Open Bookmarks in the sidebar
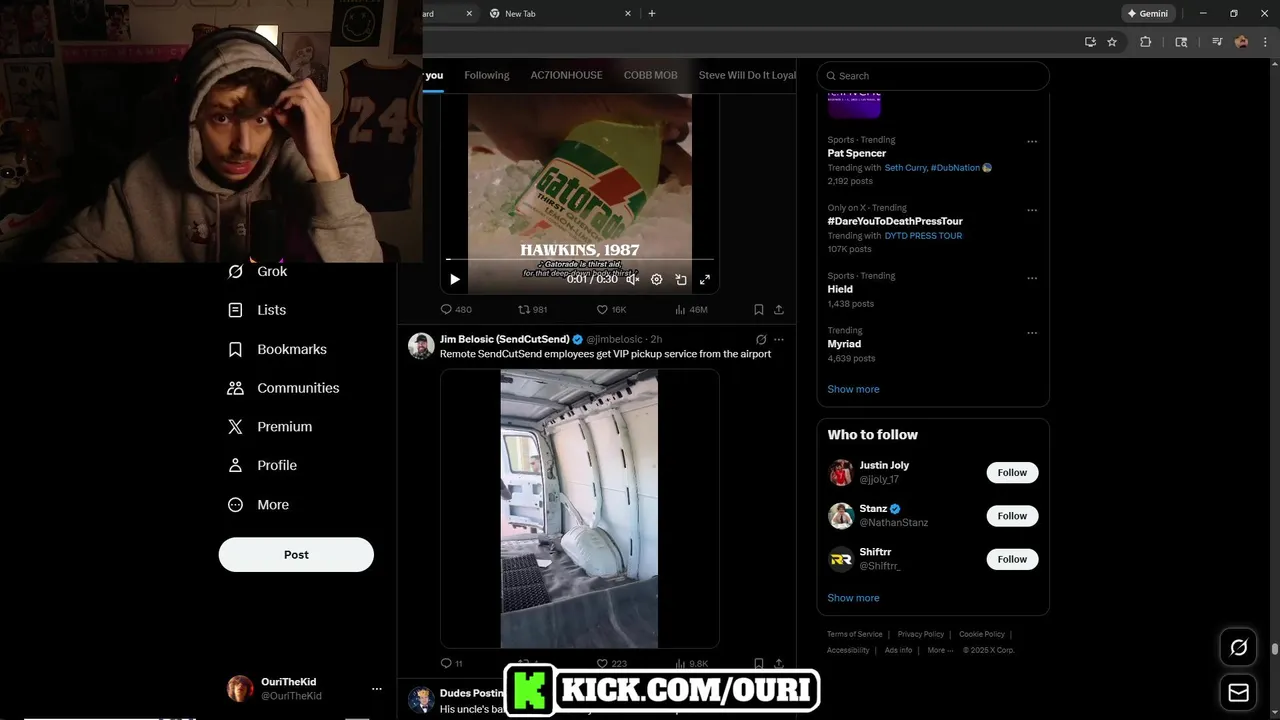Image resolution: width=1280 pixels, height=720 pixels. (x=277, y=349)
